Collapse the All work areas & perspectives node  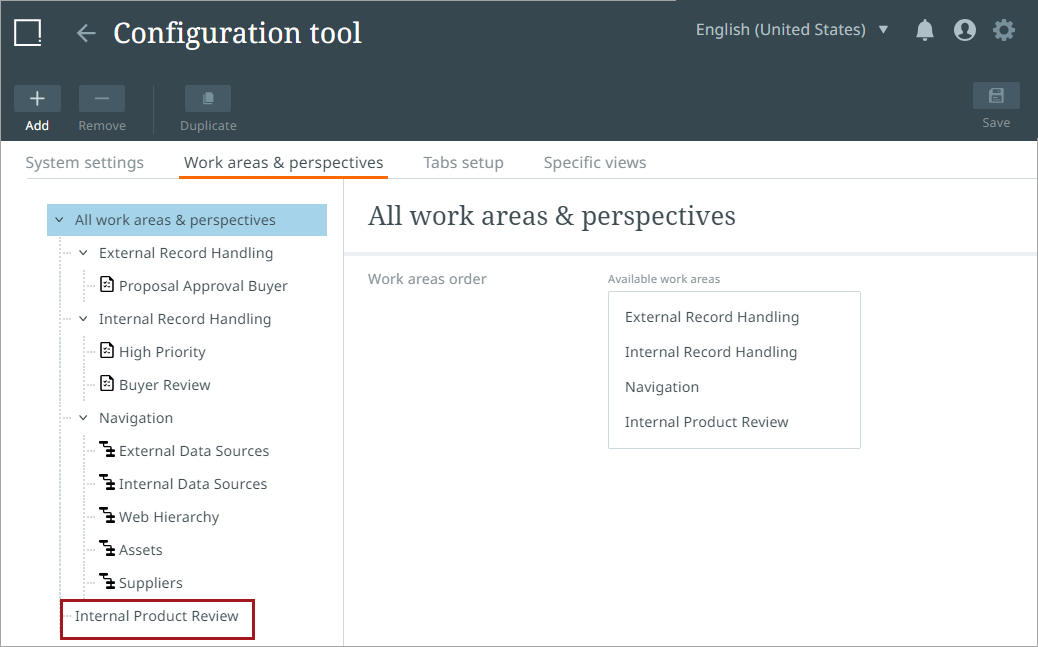(60, 220)
